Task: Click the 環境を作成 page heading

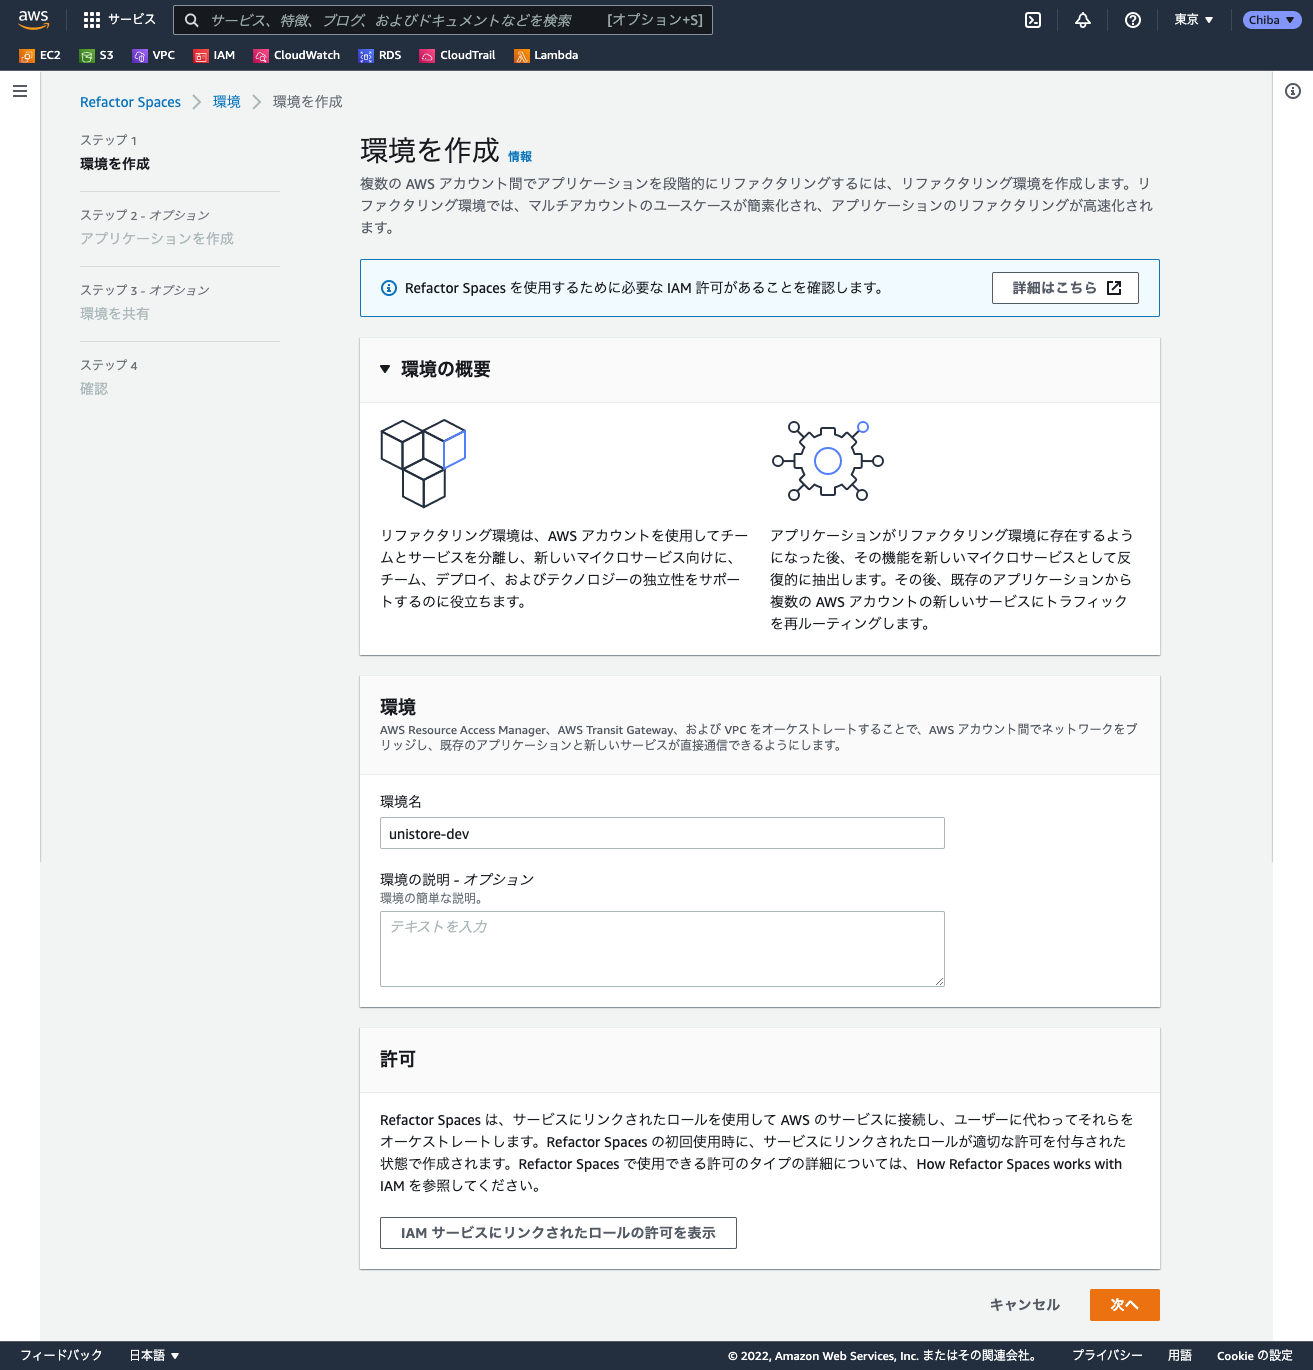Action: [430, 151]
